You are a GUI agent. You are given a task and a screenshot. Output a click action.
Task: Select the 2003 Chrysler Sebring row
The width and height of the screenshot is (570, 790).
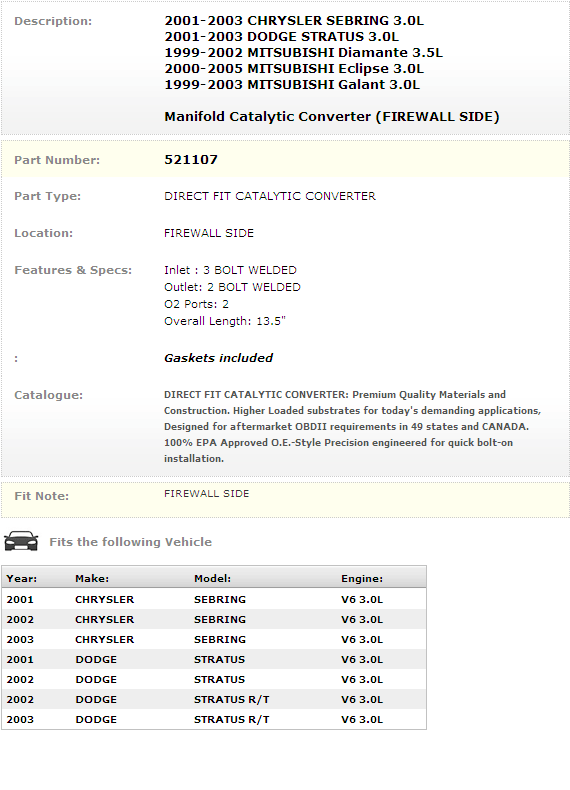coord(214,639)
